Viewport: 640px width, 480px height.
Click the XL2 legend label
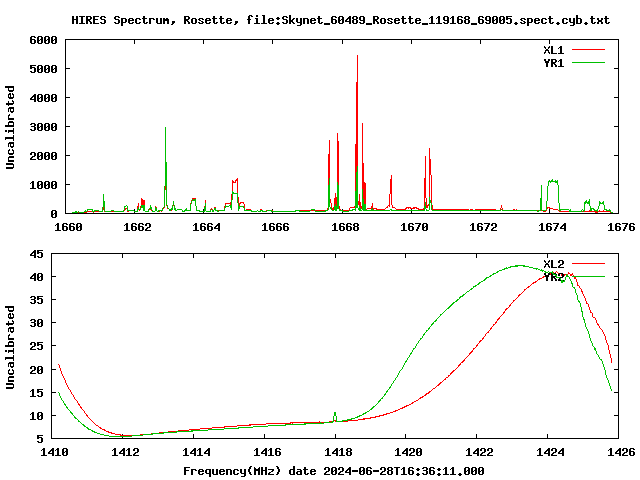pos(553,264)
